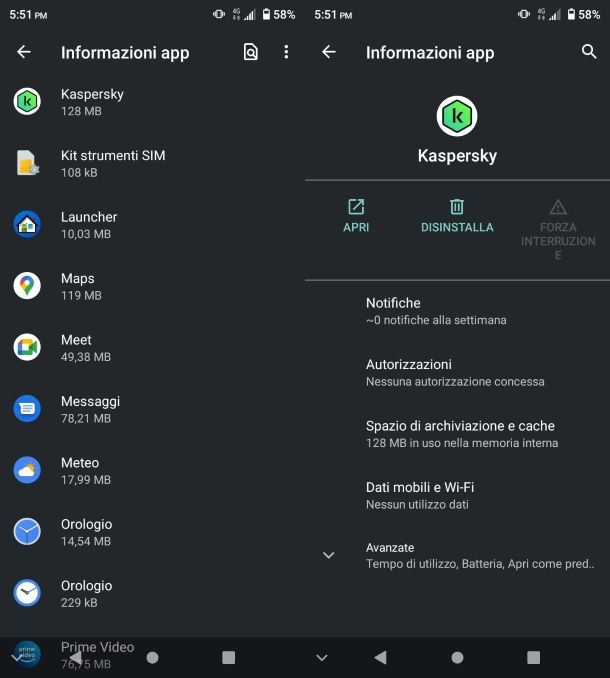Open Spazio di archiviazione e cache
This screenshot has width=610, height=678.
pos(457,434)
